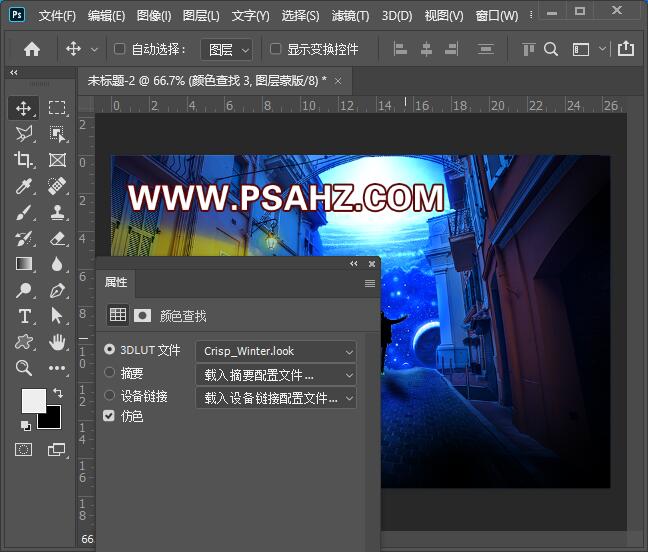The width and height of the screenshot is (648, 552).
Task: Select the Gradient tool
Action: click(24, 264)
